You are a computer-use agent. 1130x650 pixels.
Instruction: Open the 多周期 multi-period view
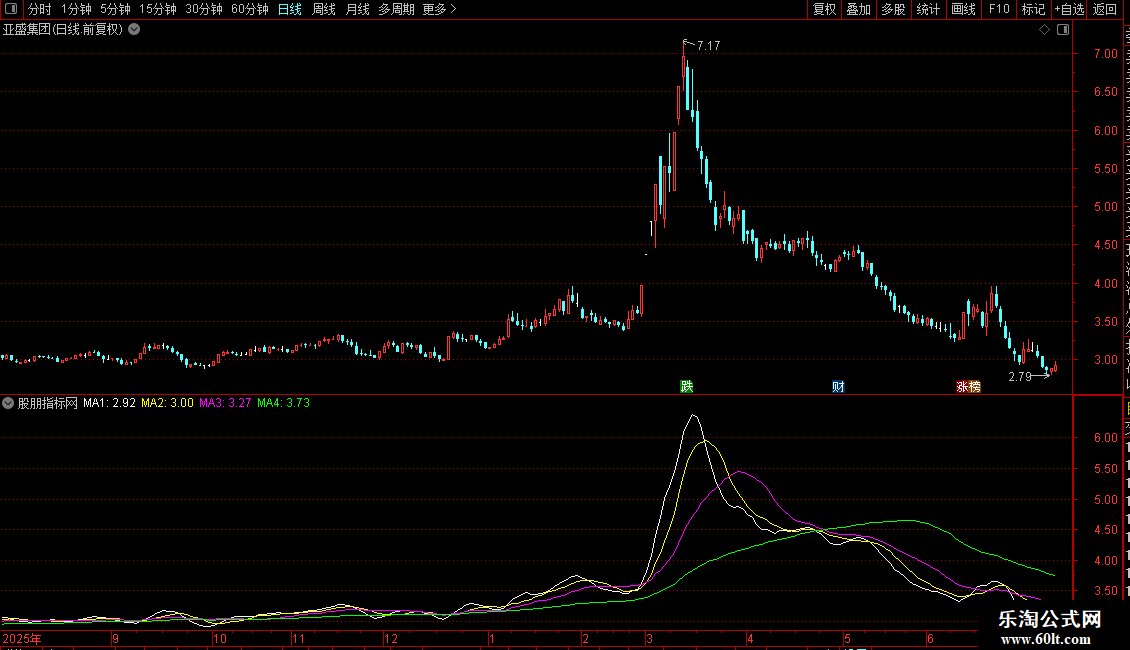pos(396,9)
